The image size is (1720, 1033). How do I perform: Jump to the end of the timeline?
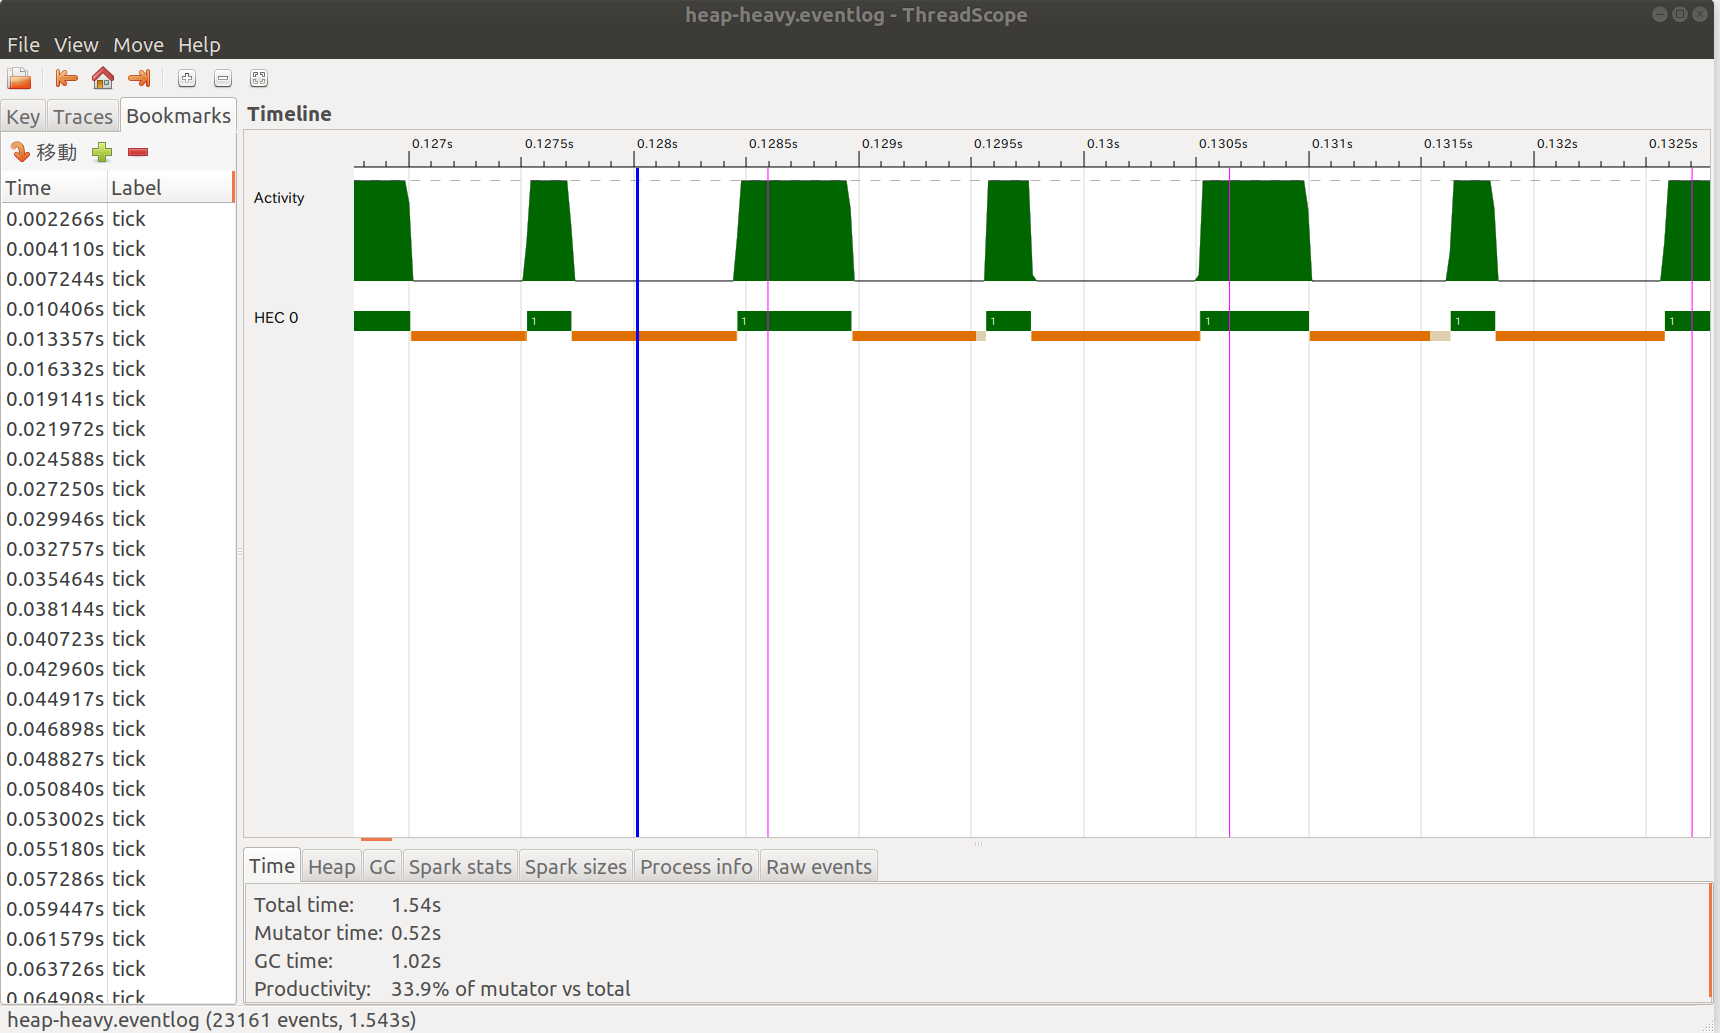click(x=139, y=78)
